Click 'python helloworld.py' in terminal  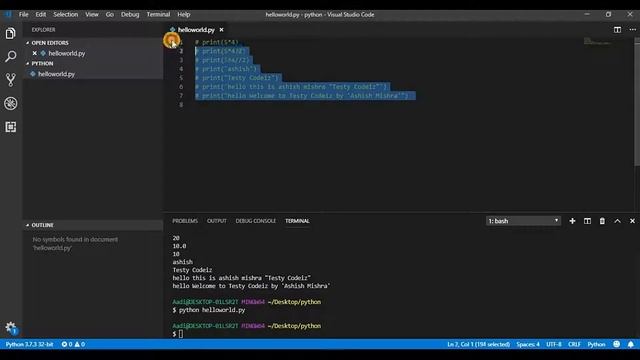click(x=212, y=310)
